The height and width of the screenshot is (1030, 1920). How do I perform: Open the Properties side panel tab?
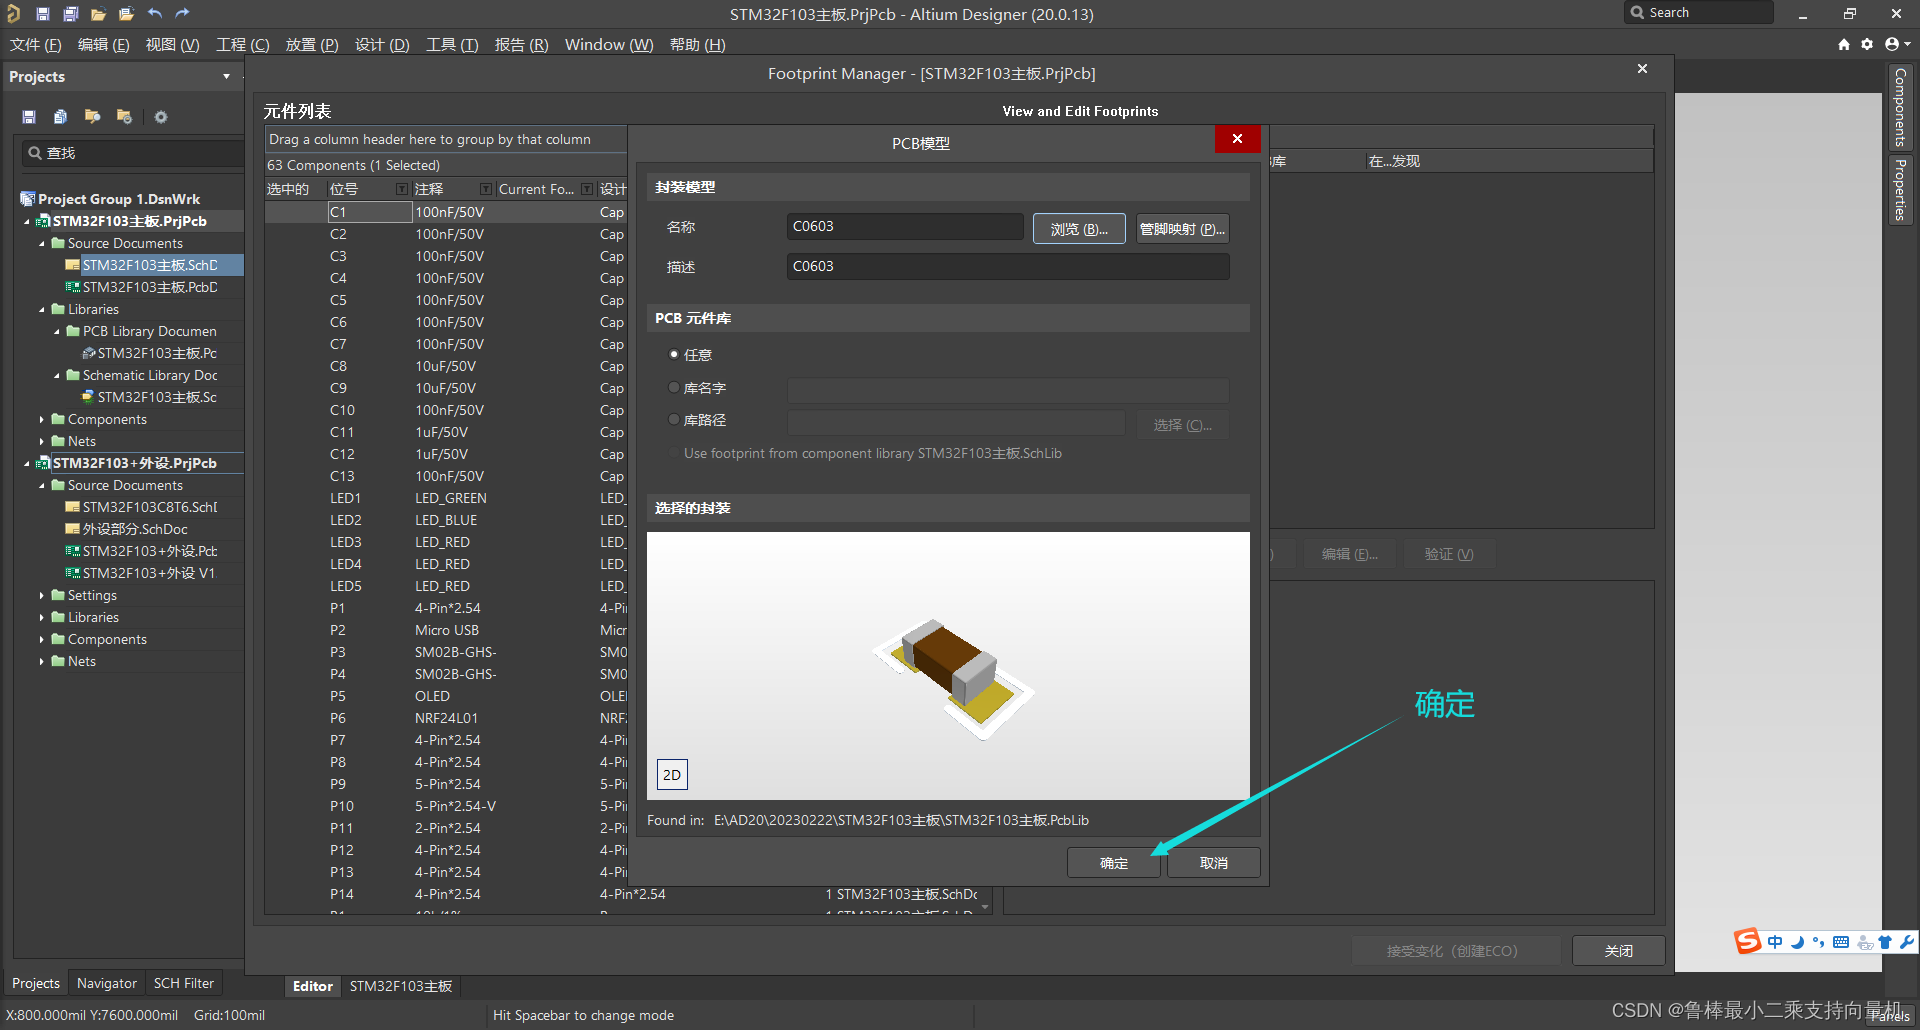1900,190
